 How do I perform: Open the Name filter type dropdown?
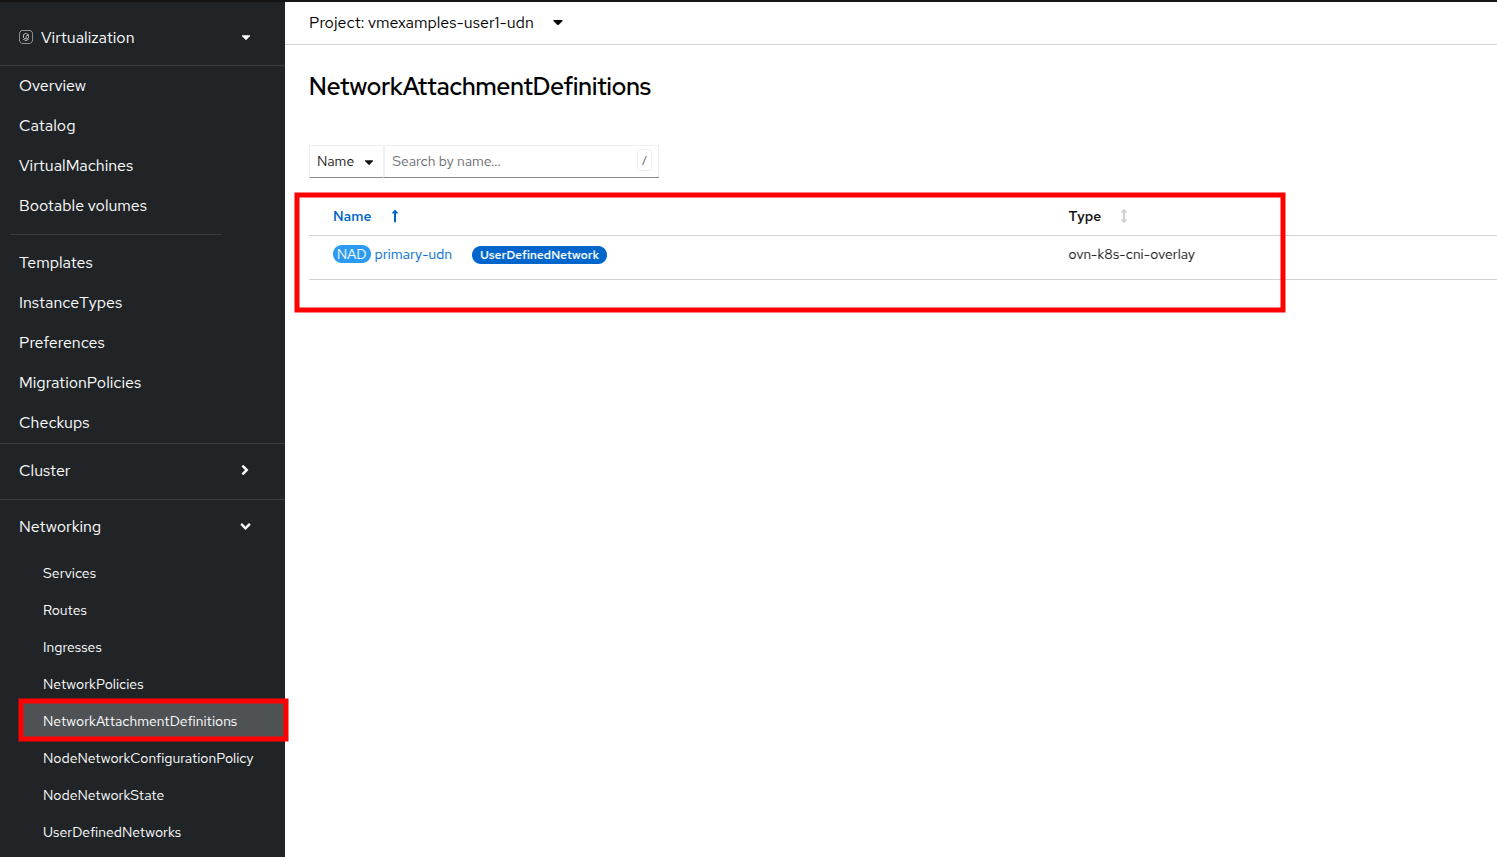point(345,161)
